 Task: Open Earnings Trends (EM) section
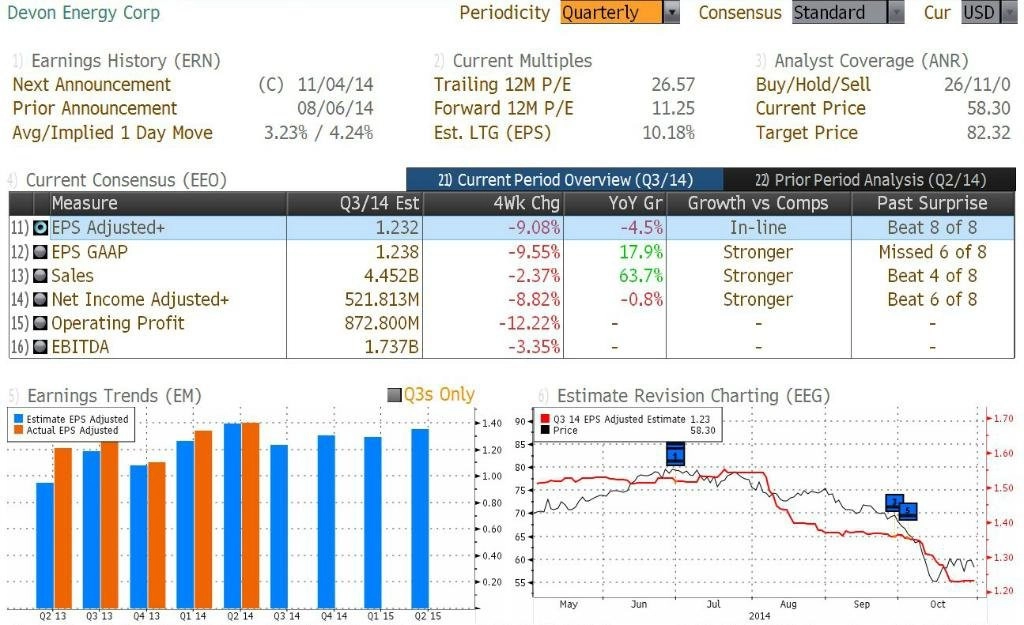click(114, 396)
